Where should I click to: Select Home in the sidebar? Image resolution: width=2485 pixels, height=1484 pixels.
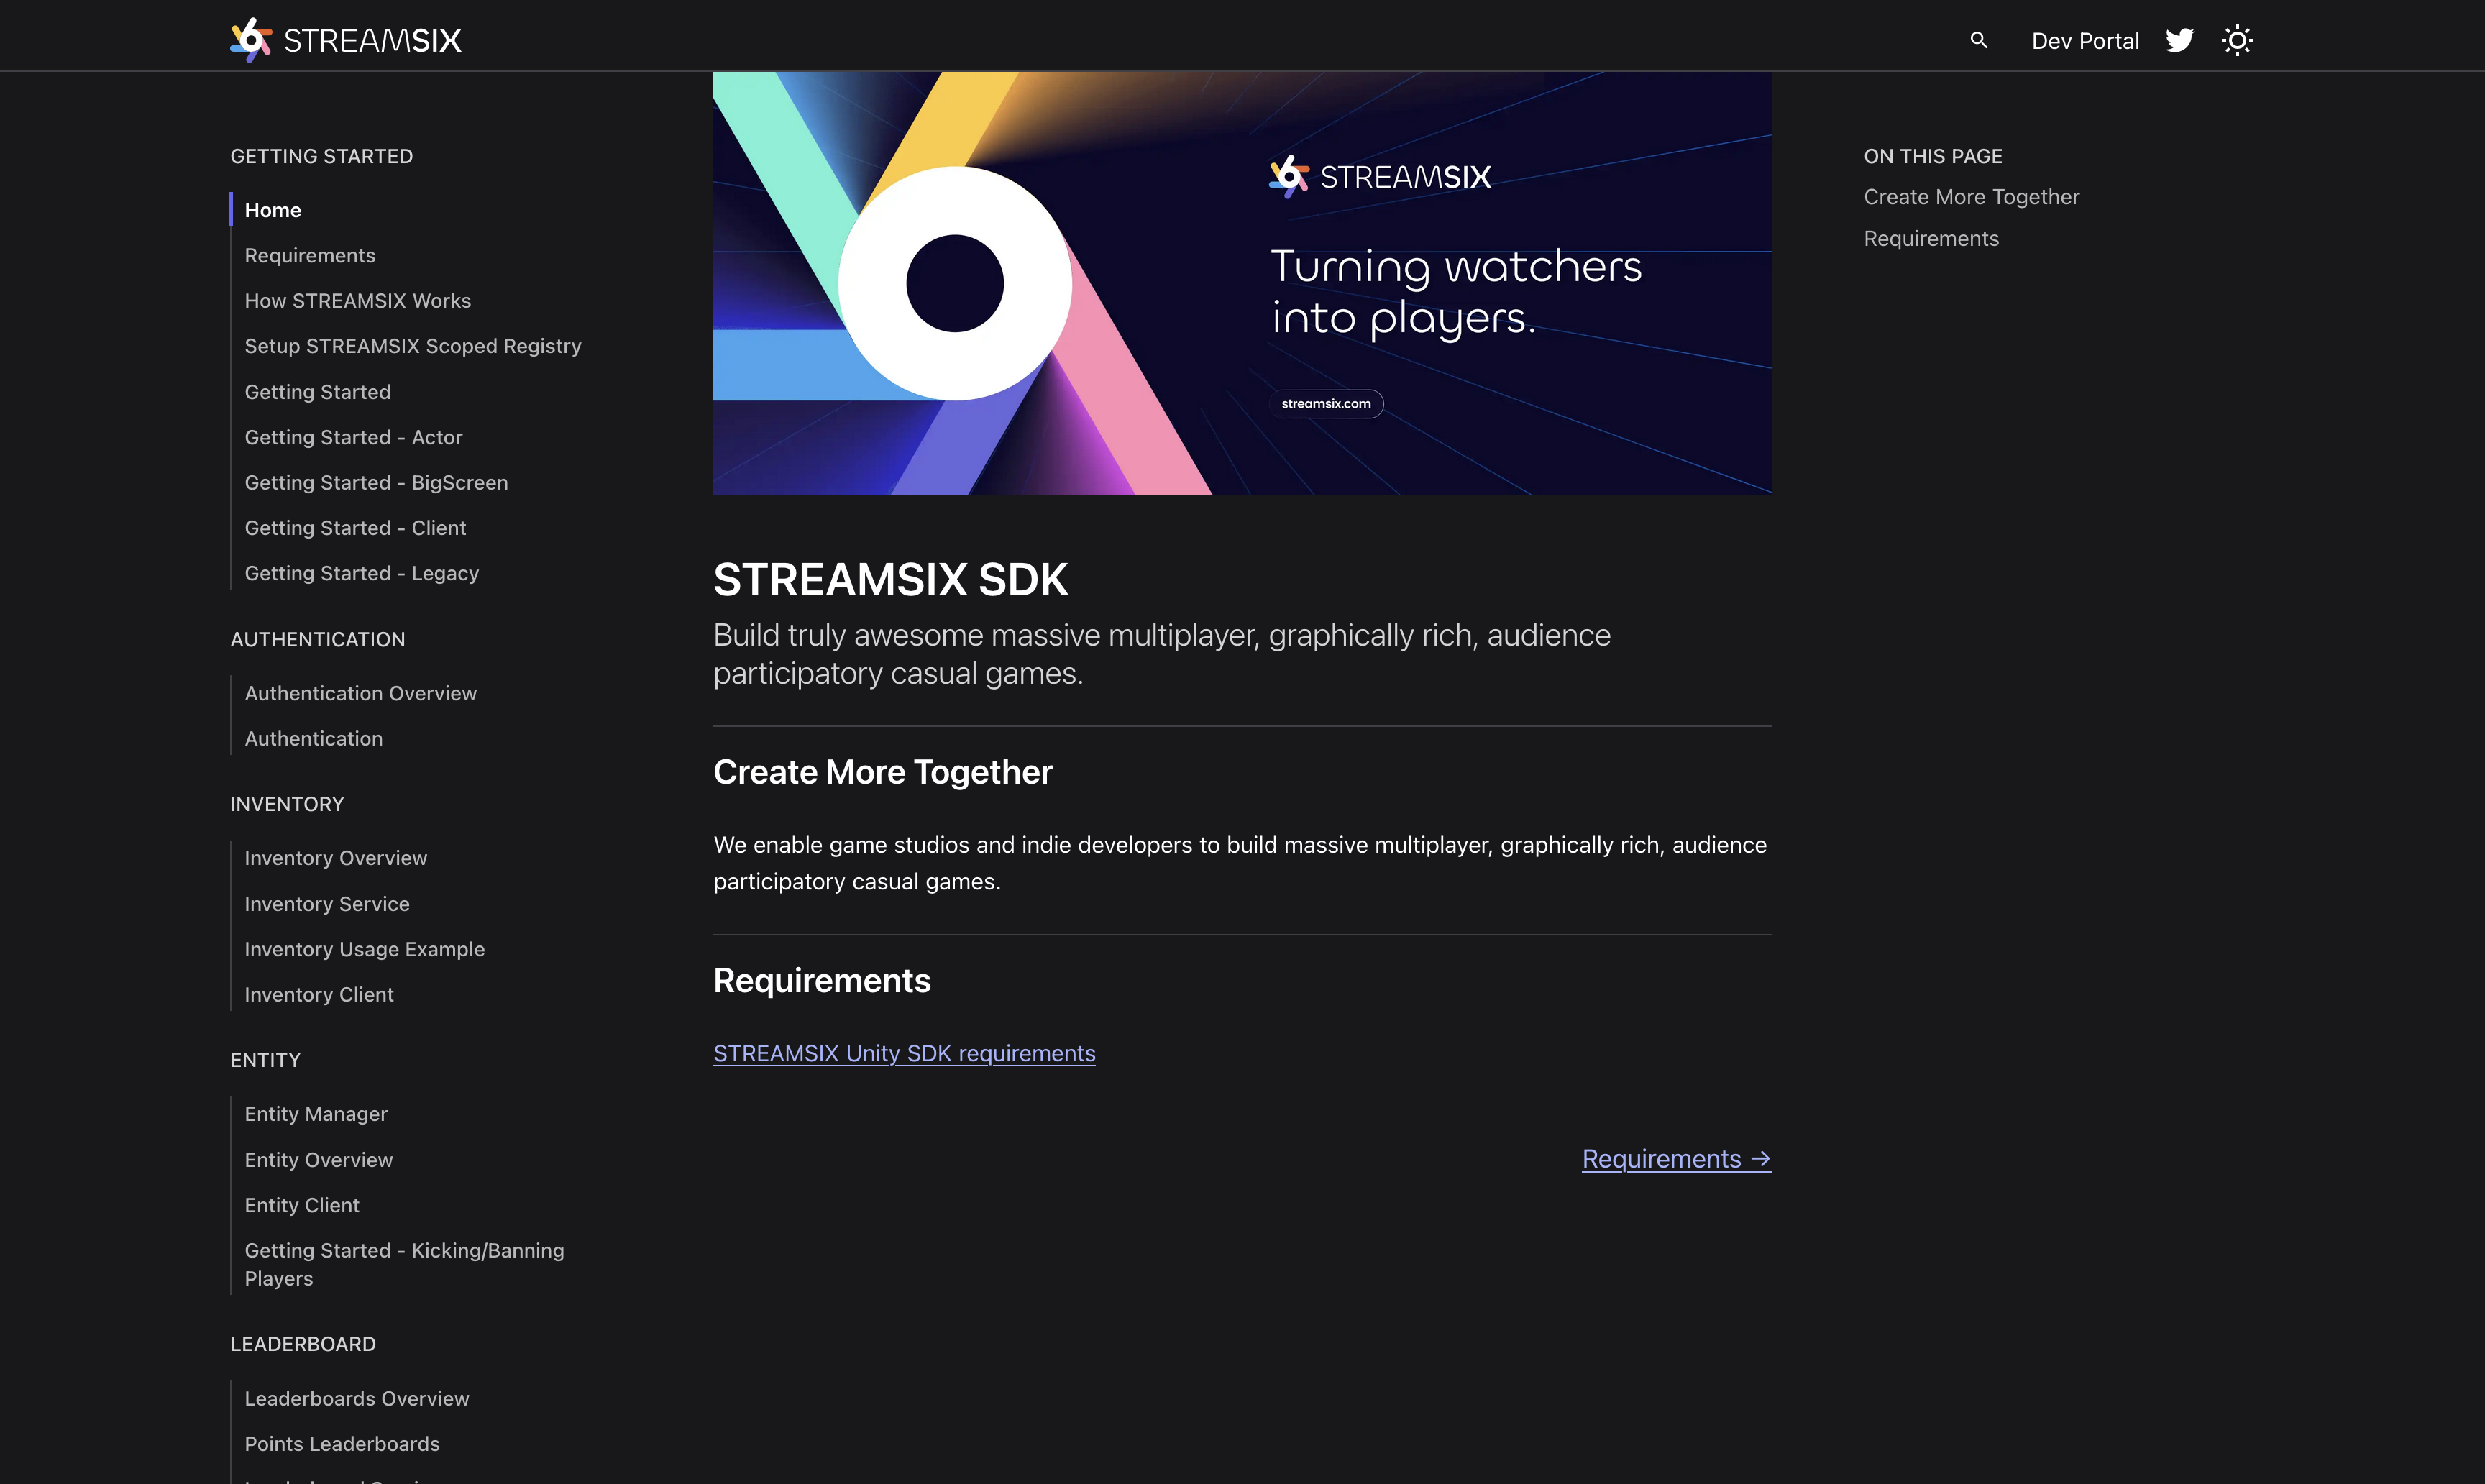click(x=273, y=210)
